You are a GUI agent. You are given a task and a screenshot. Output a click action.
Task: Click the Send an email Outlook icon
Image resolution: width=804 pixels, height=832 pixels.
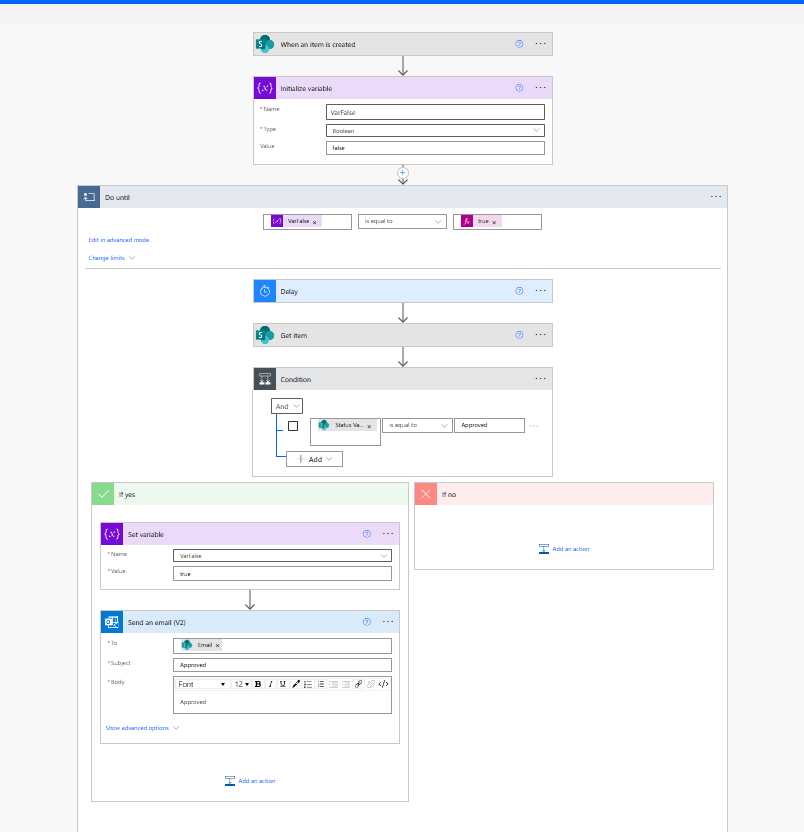pyautogui.click(x=112, y=622)
